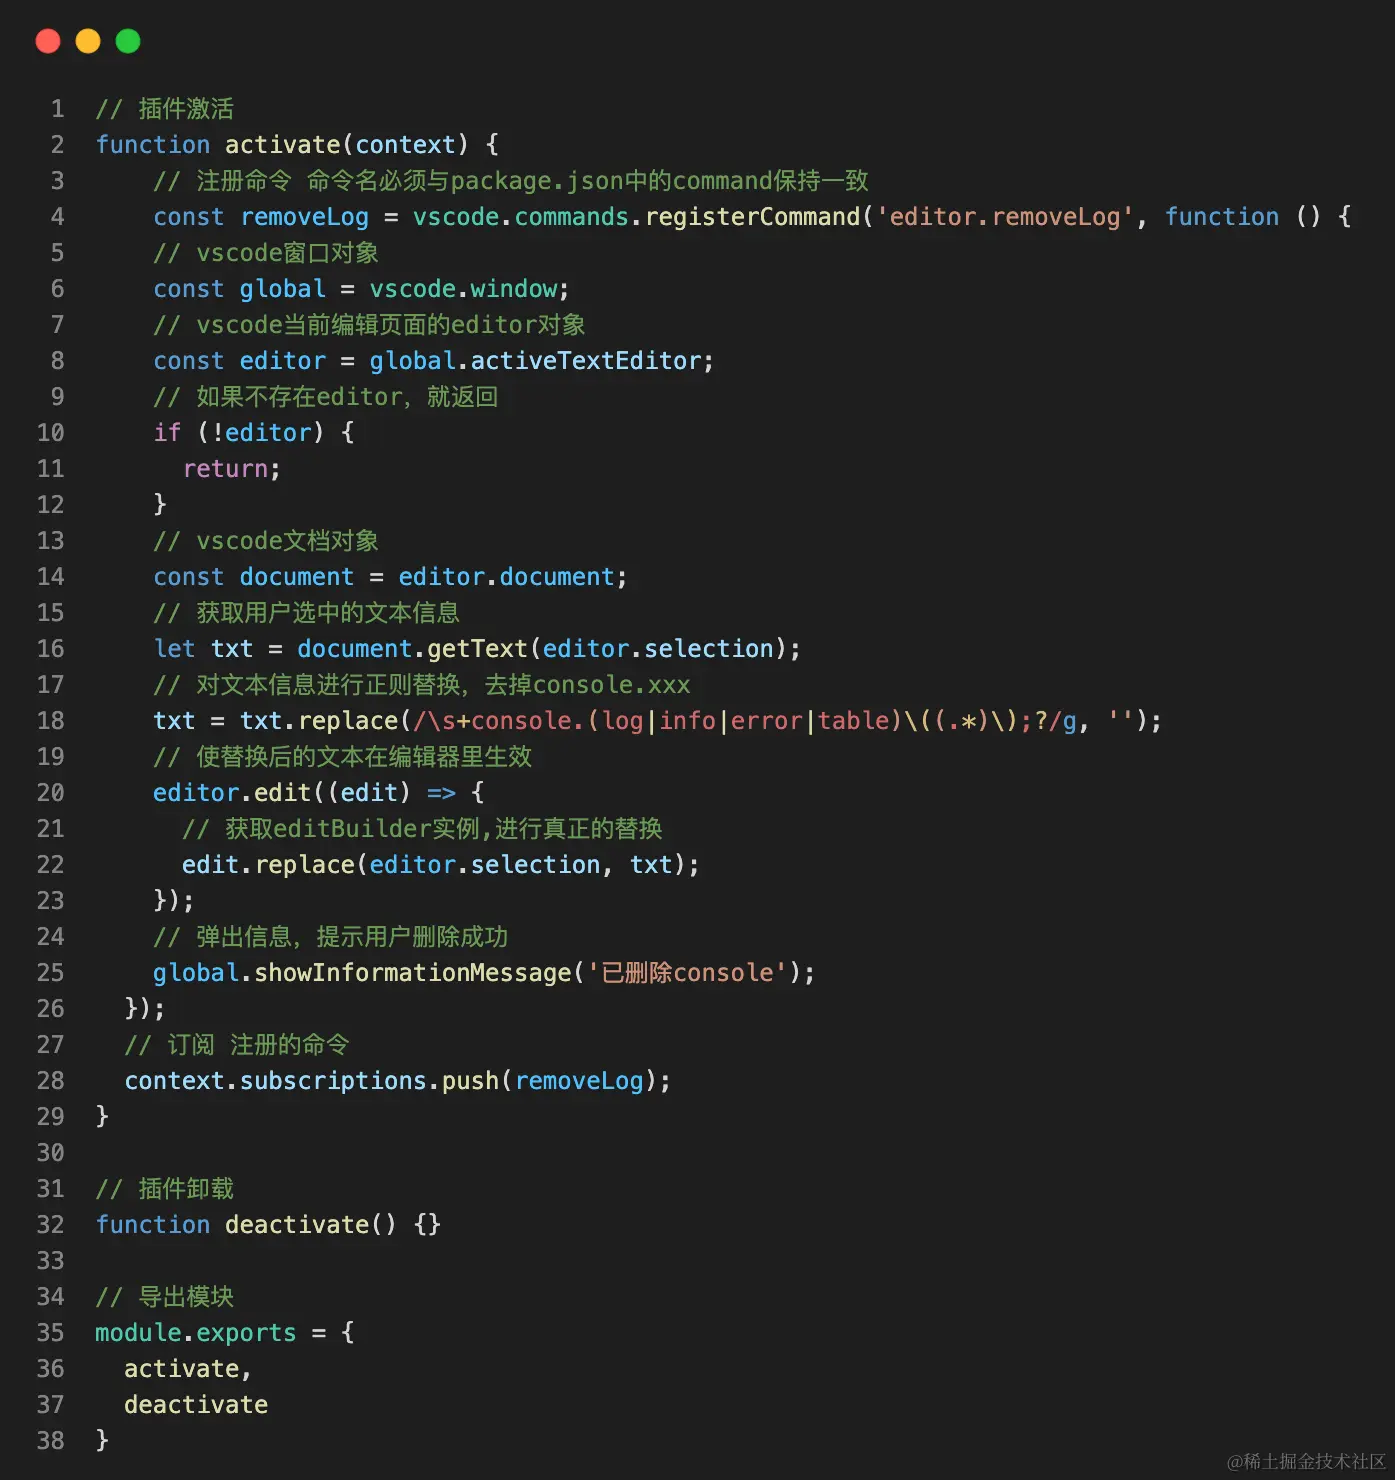Image resolution: width=1395 pixels, height=1480 pixels.
Task: Select module.exports on line 35
Action: click(194, 1332)
